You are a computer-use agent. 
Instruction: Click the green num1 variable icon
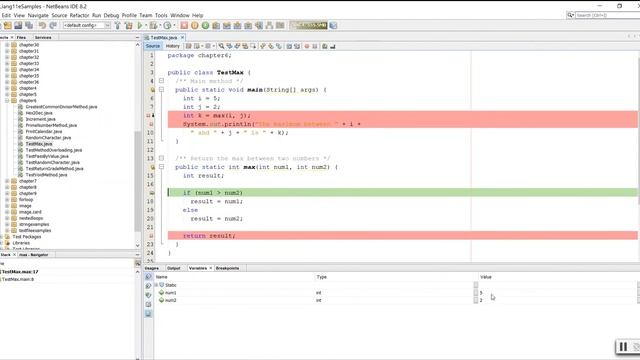tap(161, 293)
